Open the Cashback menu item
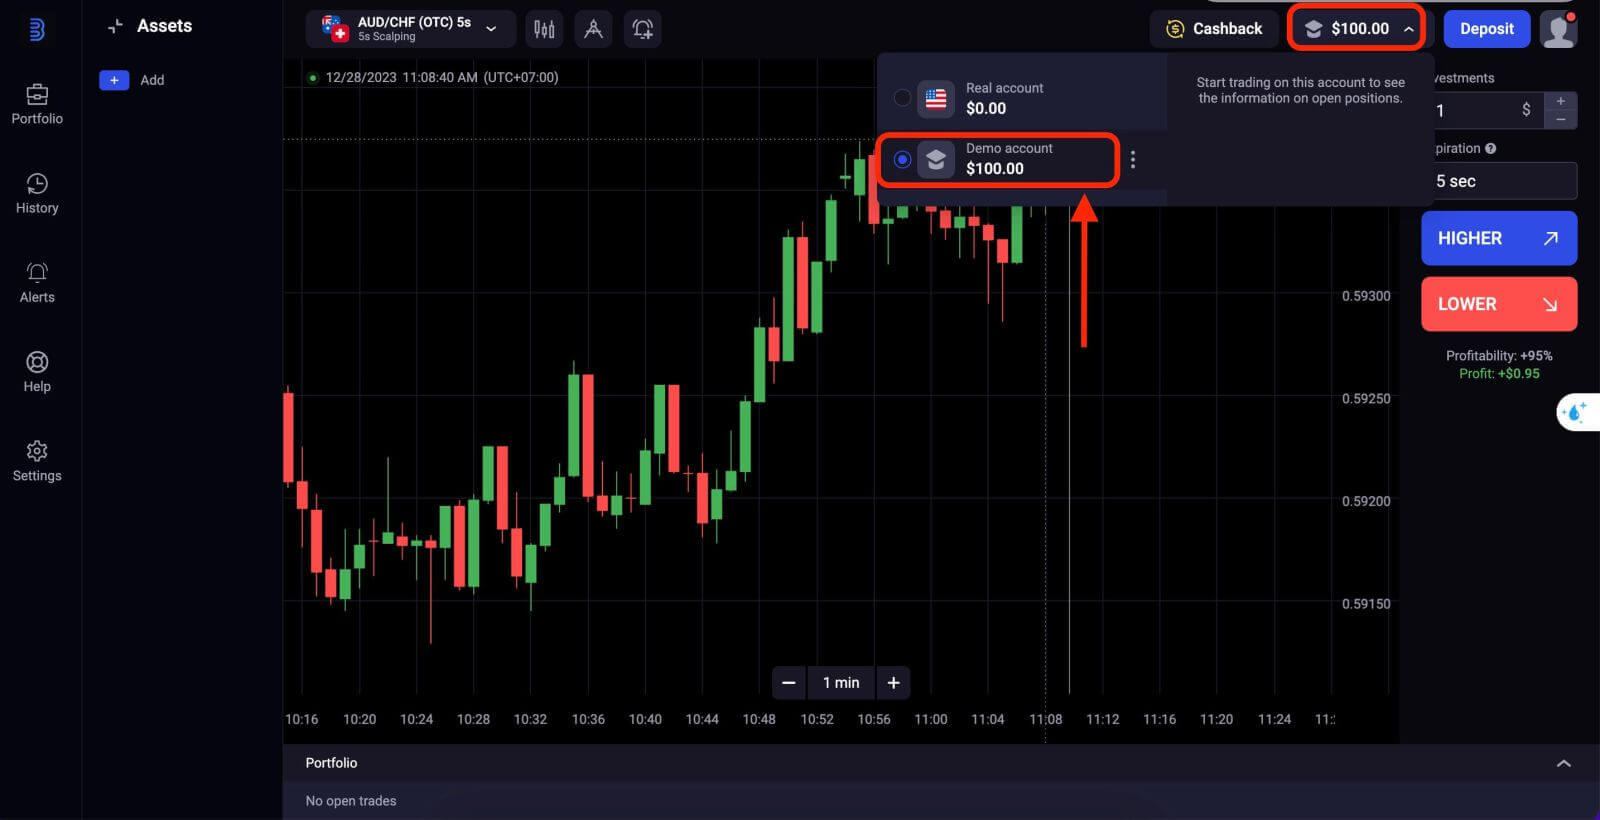Image resolution: width=1600 pixels, height=820 pixels. click(x=1214, y=29)
